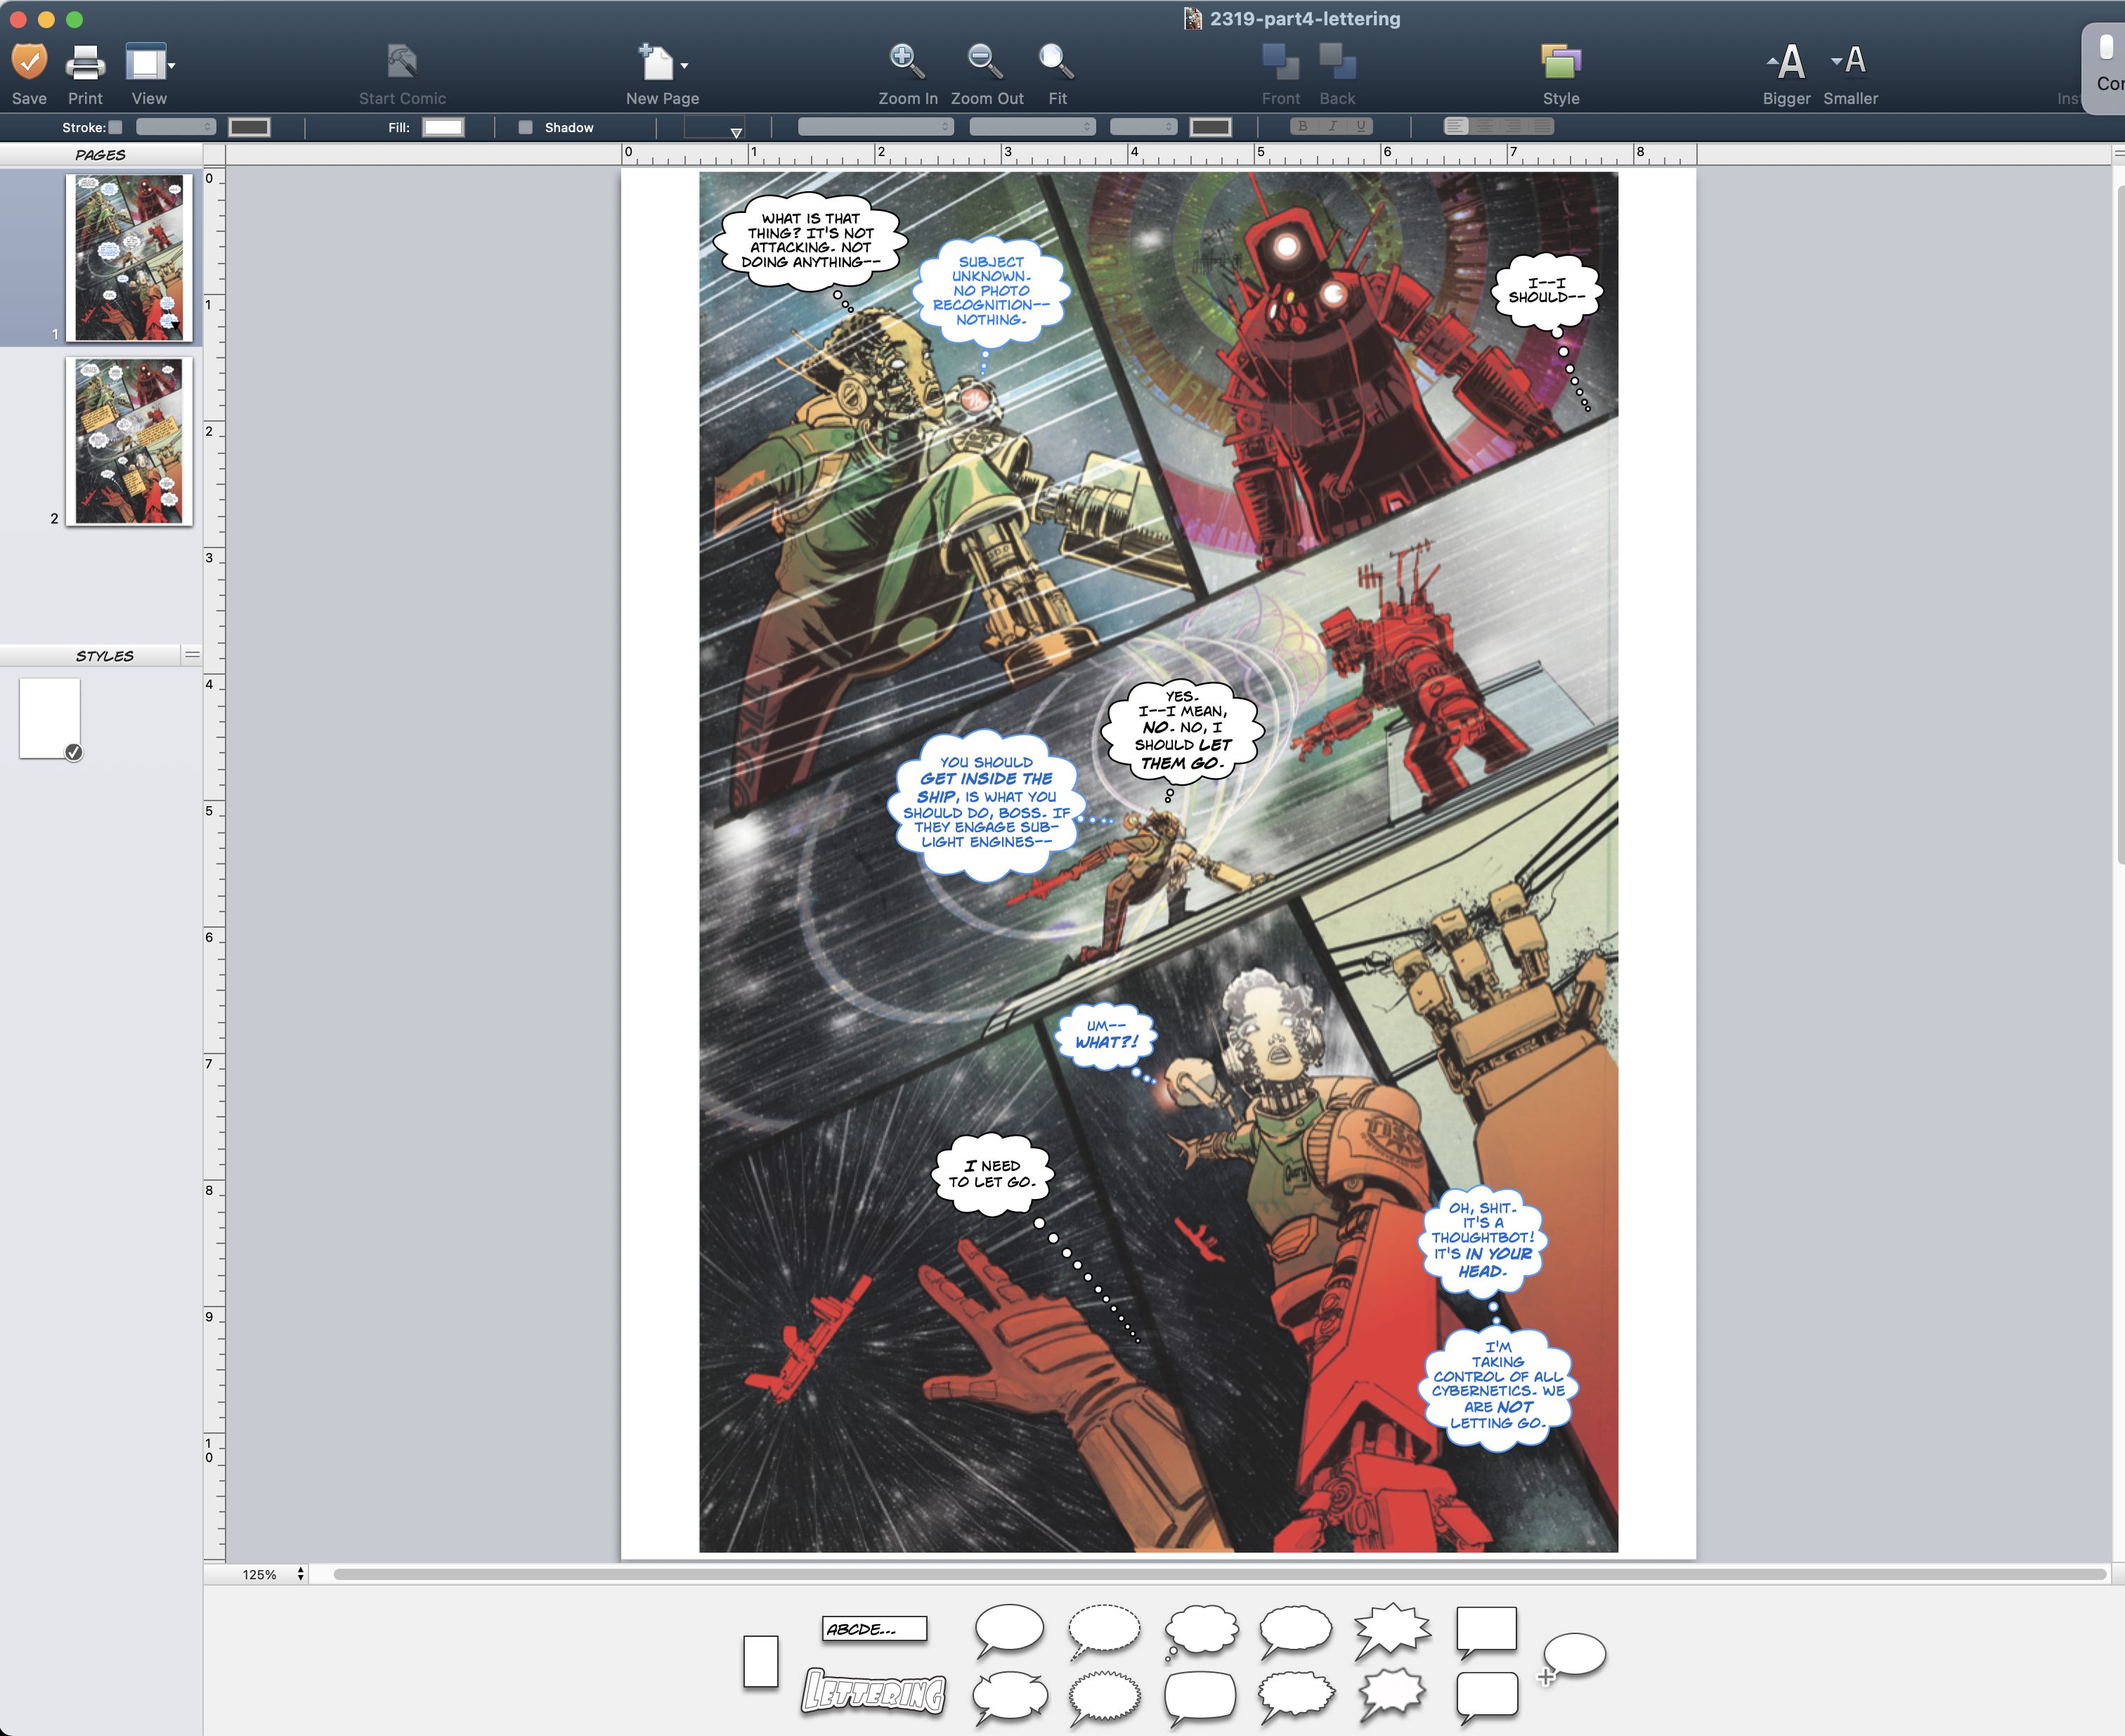Pick the square-cornered rectangular balloon
Image resolution: width=2125 pixels, height=1736 pixels.
[1486, 1632]
